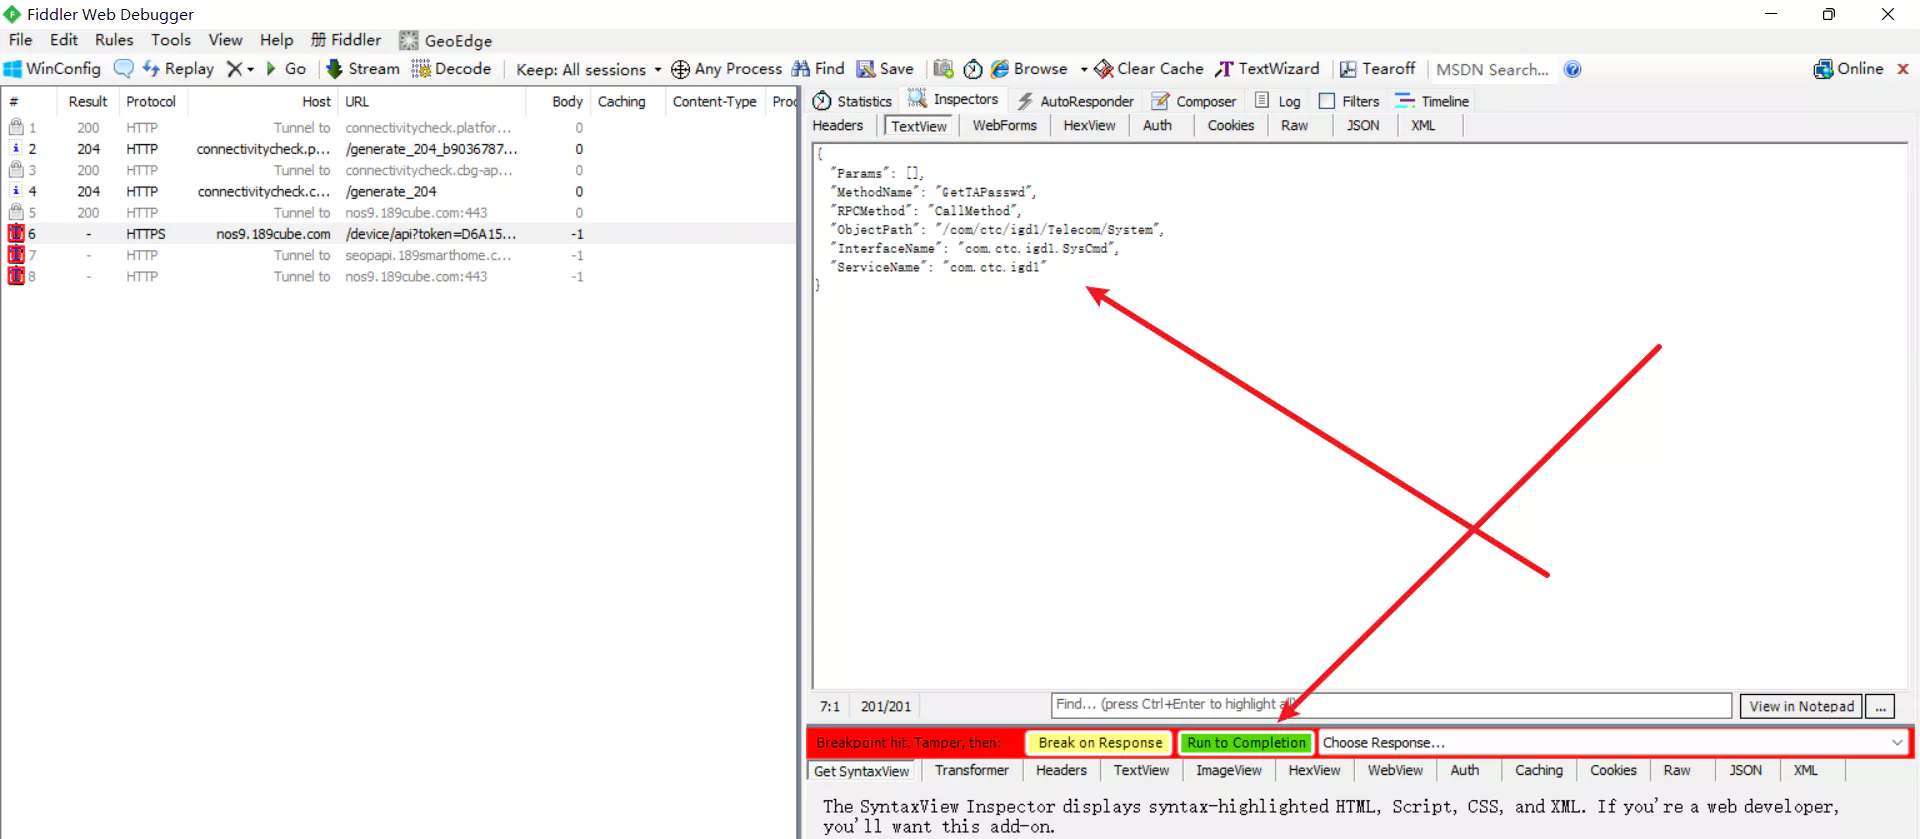Save sessions with the Save icon

(885, 69)
